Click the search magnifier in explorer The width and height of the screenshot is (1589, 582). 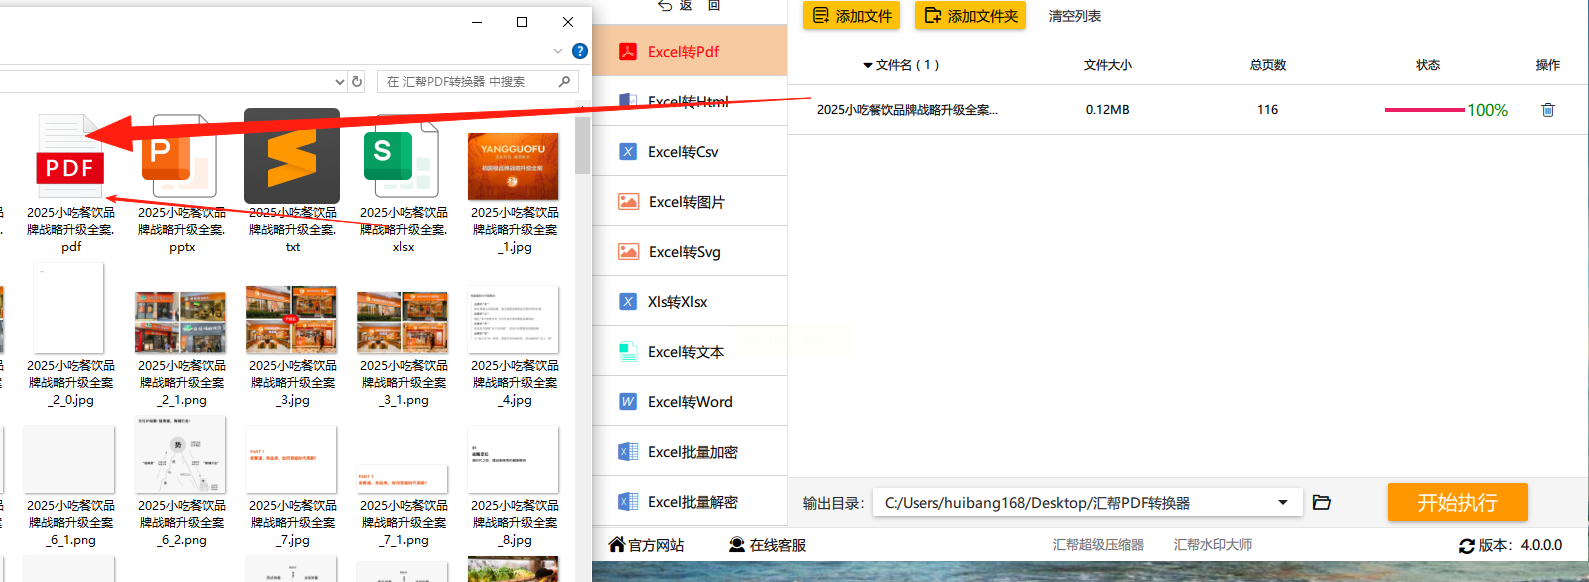click(x=565, y=82)
